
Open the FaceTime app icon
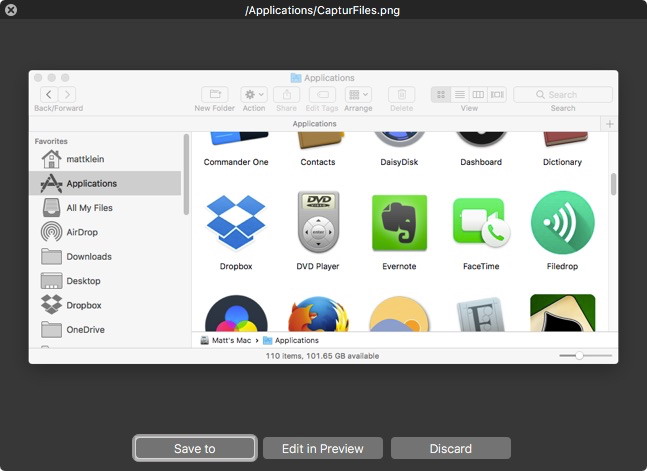point(480,223)
